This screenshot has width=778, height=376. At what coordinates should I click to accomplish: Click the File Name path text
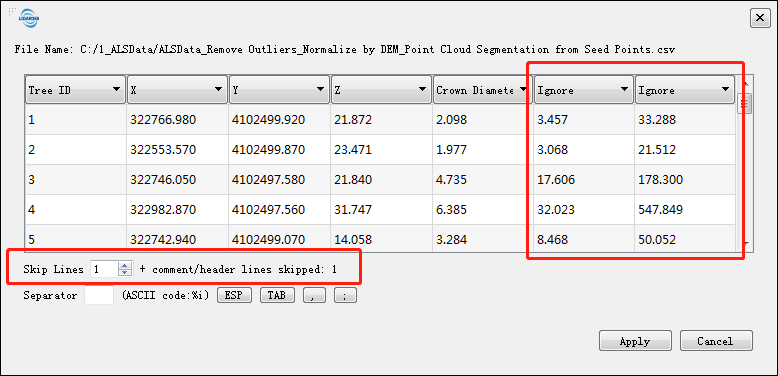tap(345, 50)
